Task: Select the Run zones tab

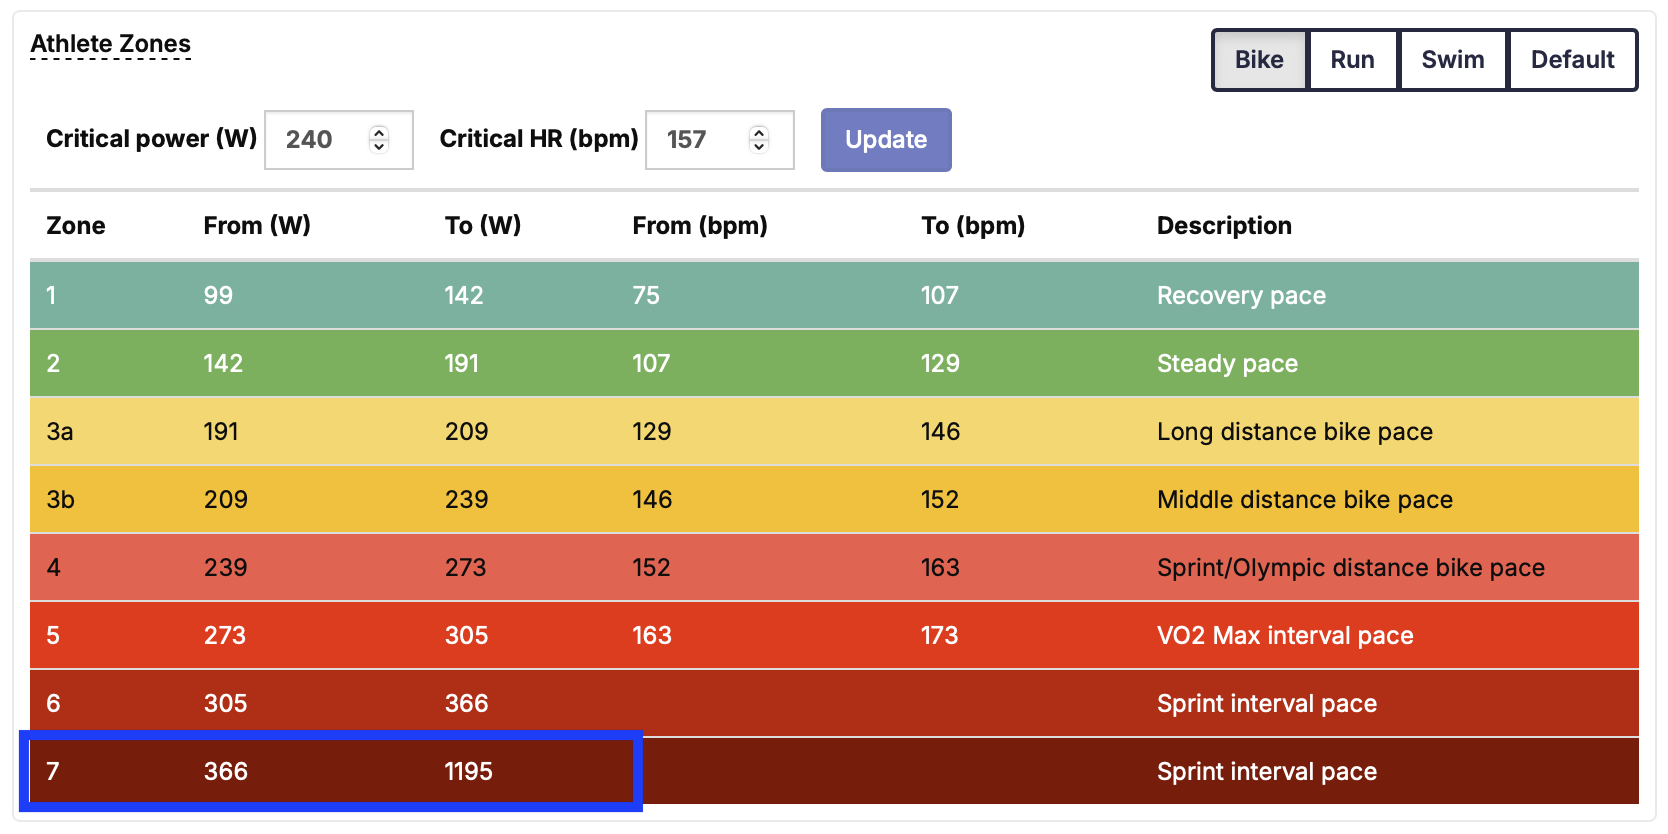Action: 1352,60
